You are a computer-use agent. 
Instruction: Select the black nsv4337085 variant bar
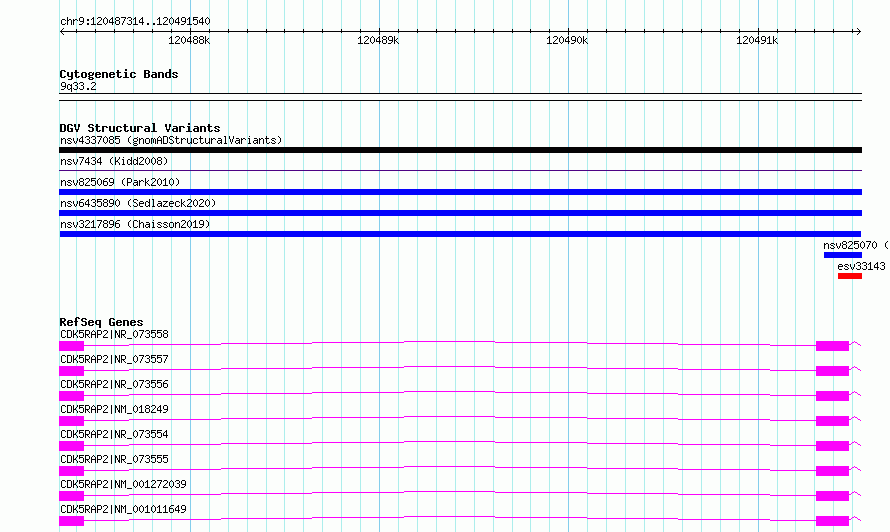click(460, 150)
